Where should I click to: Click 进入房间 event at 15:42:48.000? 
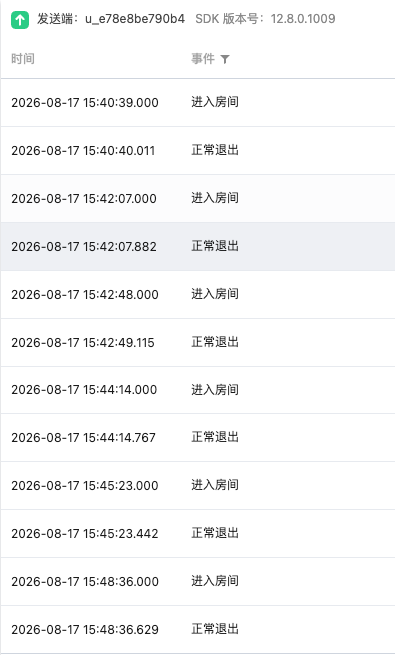coord(215,294)
